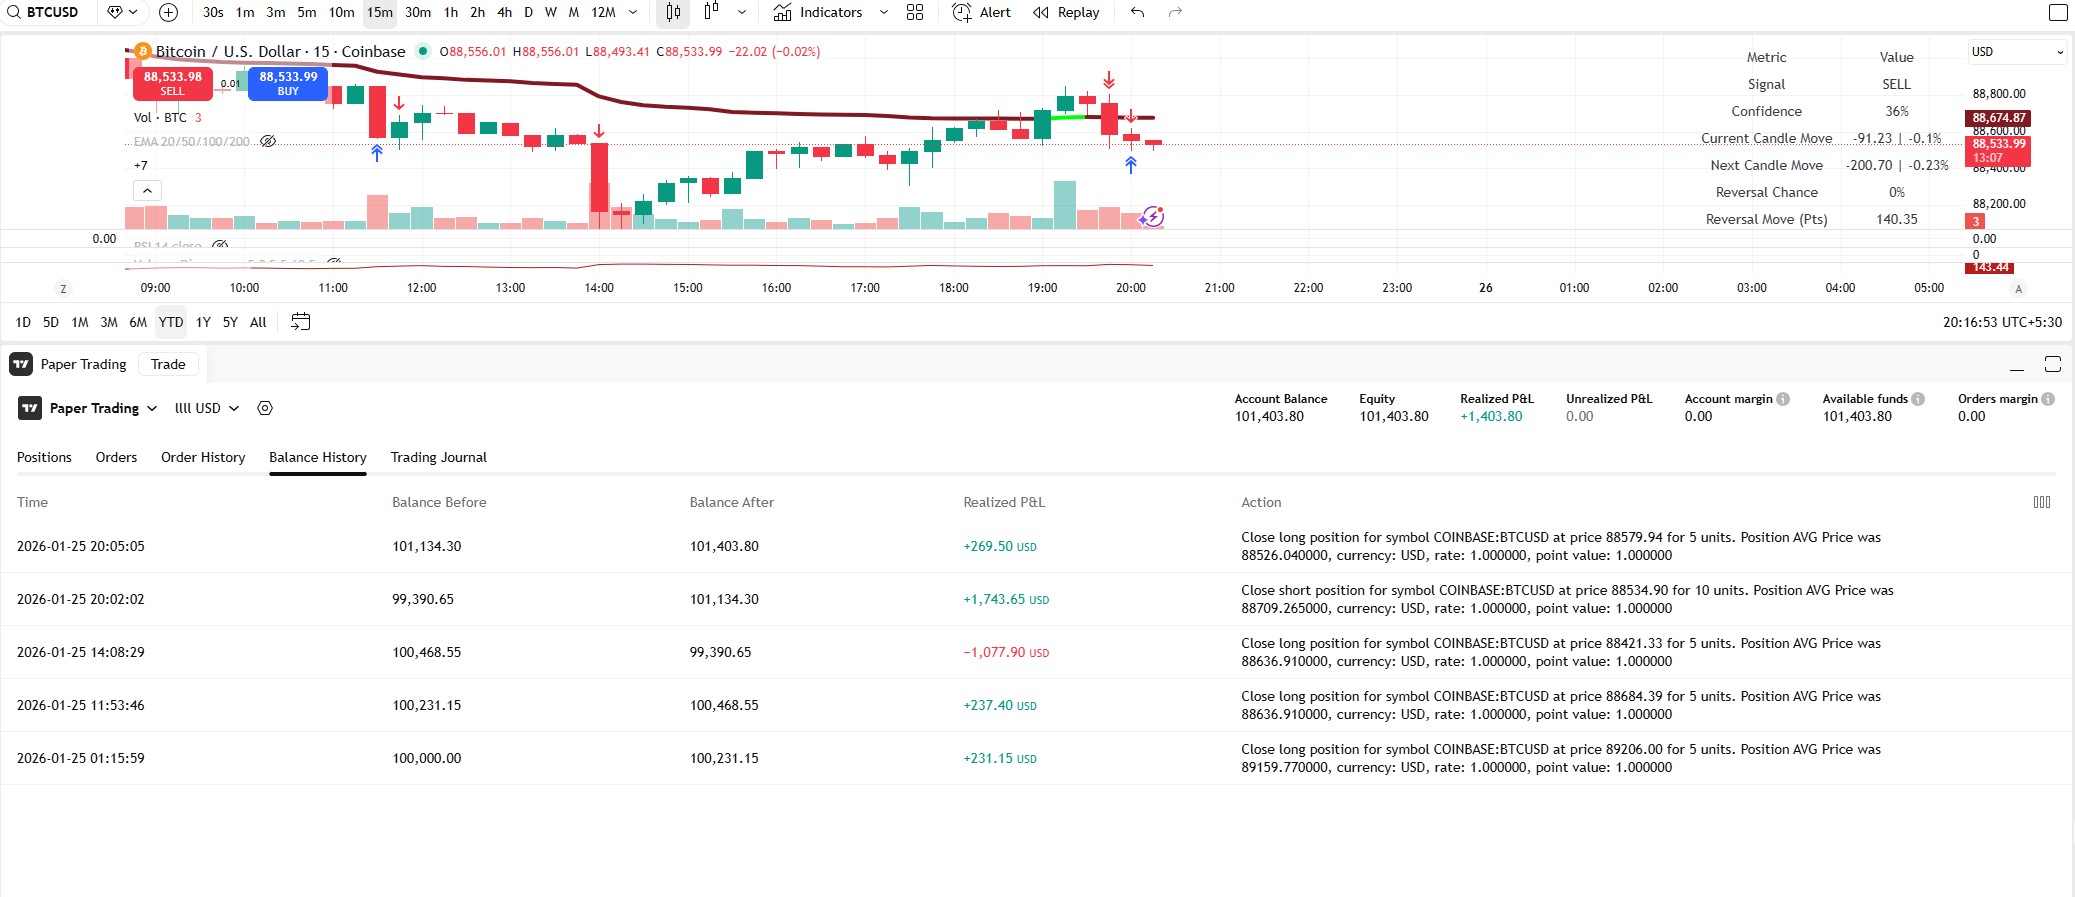Viewport: 2075px width, 897px height.
Task: Show info for Orders margin
Action: click(2048, 399)
